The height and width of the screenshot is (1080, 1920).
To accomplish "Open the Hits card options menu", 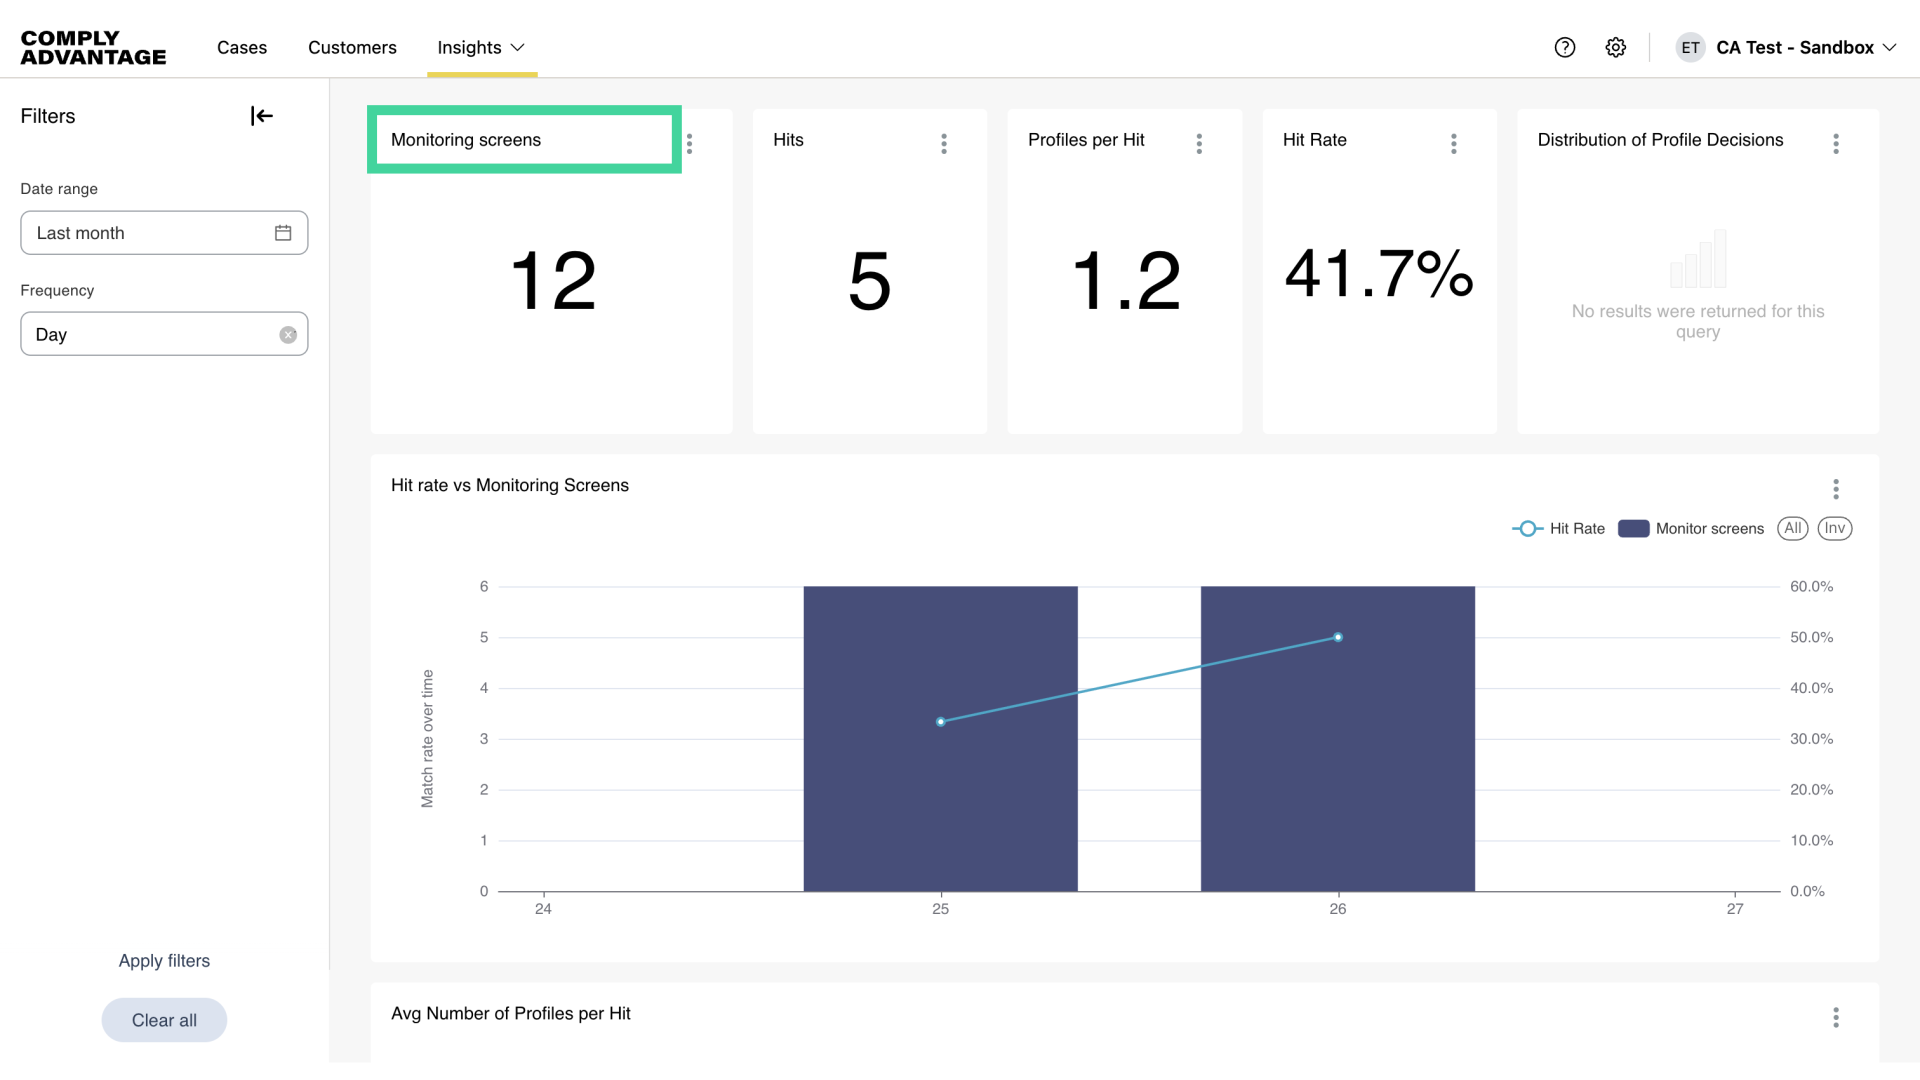I will click(945, 143).
